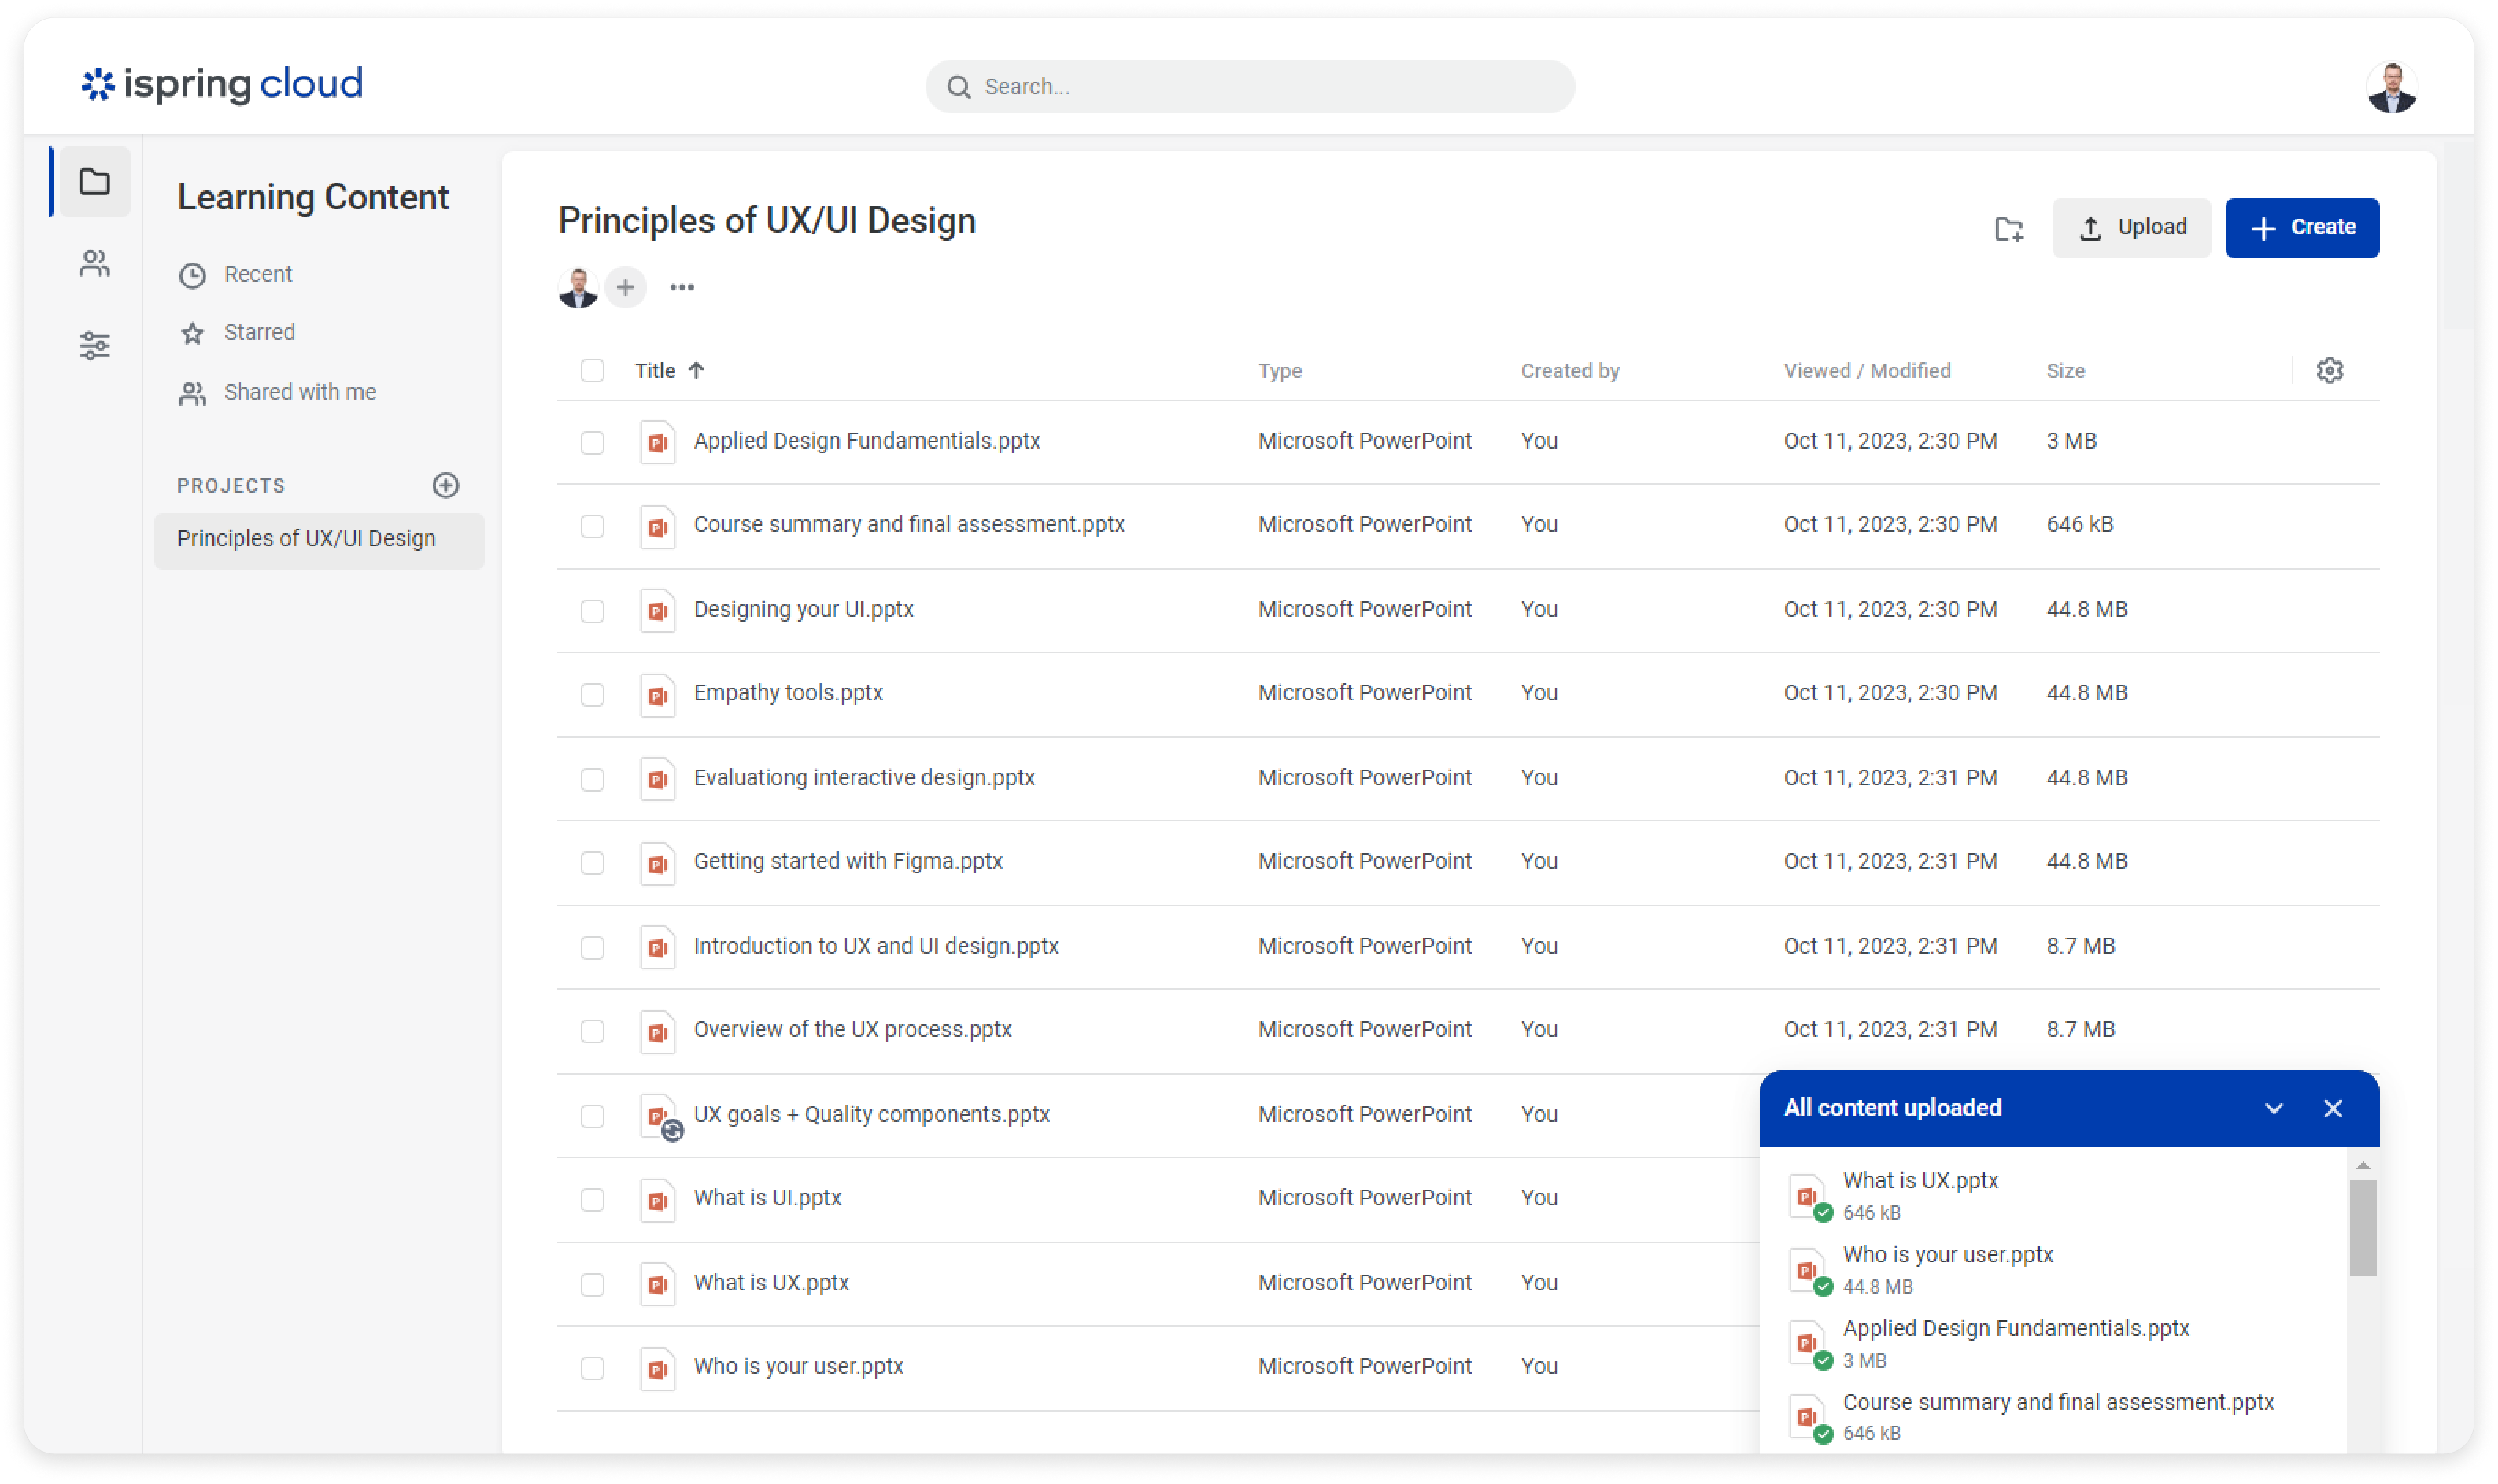Screen dimensions: 2498x1484
Task: Click PowerPoint icon for Applied Design Fundamentials
Action: [x=657, y=442]
